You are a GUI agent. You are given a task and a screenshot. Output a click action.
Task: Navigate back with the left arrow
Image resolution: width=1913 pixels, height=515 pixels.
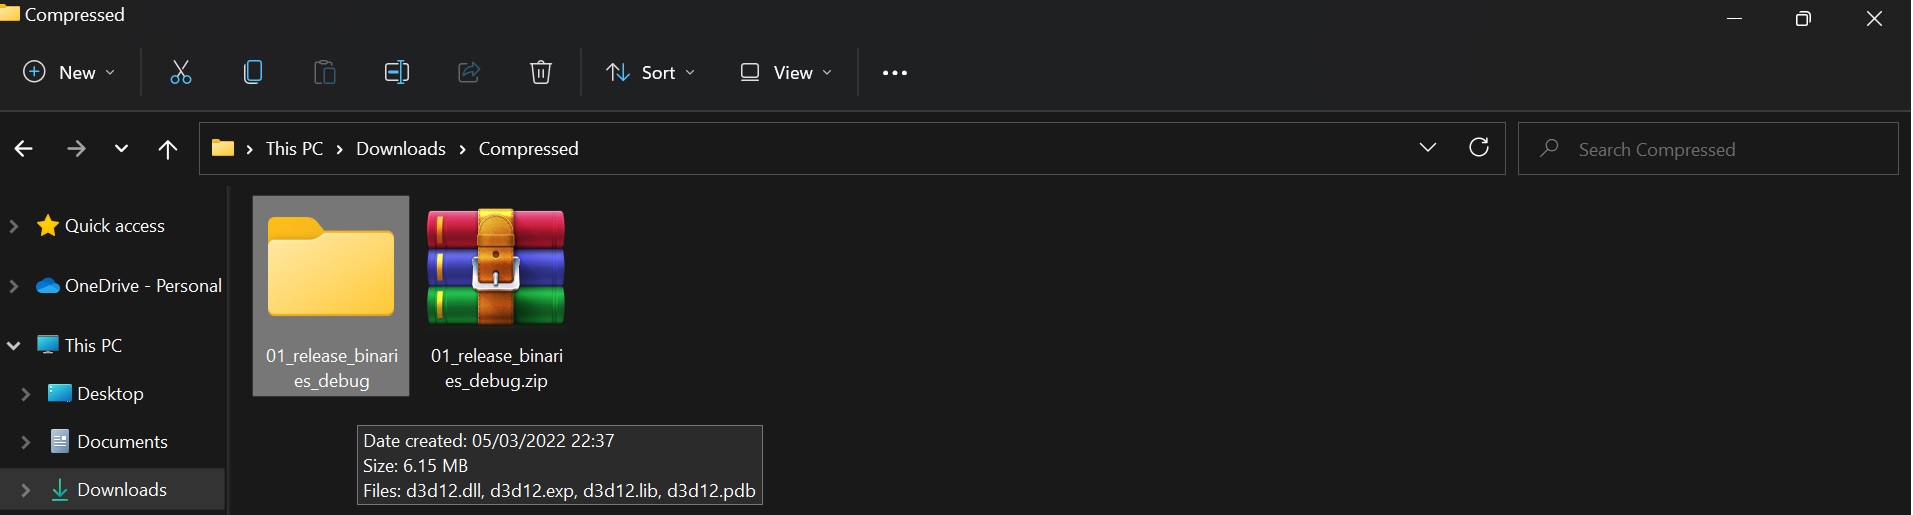coord(24,149)
